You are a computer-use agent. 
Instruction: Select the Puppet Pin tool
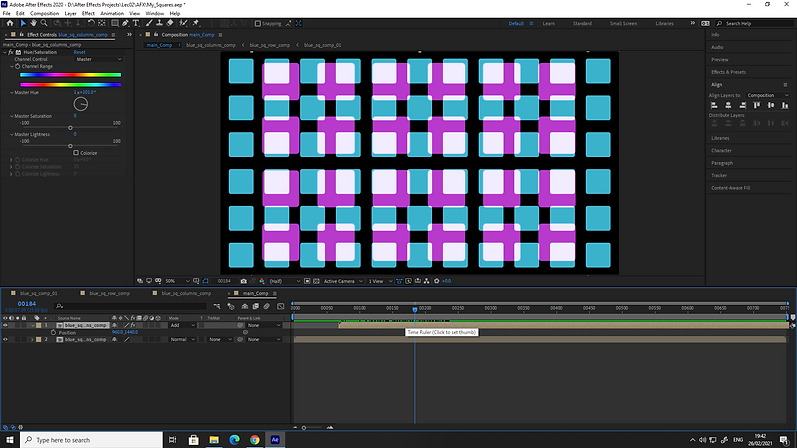point(196,23)
